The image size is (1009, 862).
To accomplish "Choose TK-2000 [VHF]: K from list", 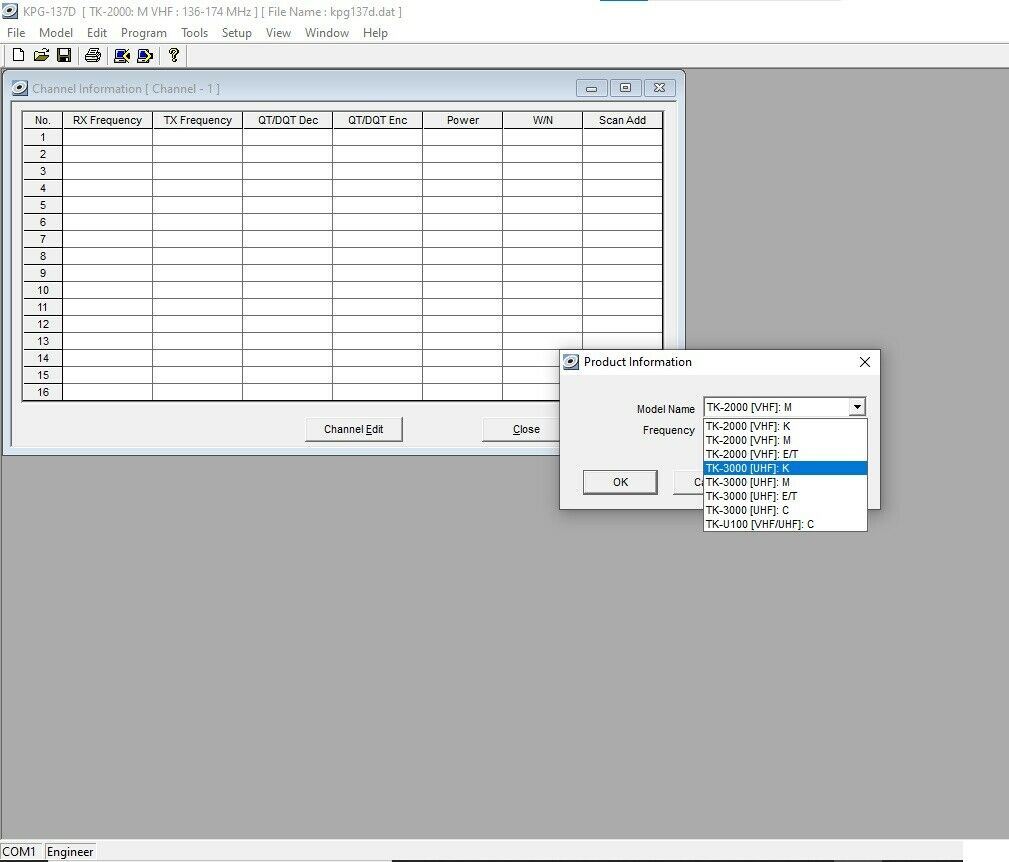I will tap(785, 426).
